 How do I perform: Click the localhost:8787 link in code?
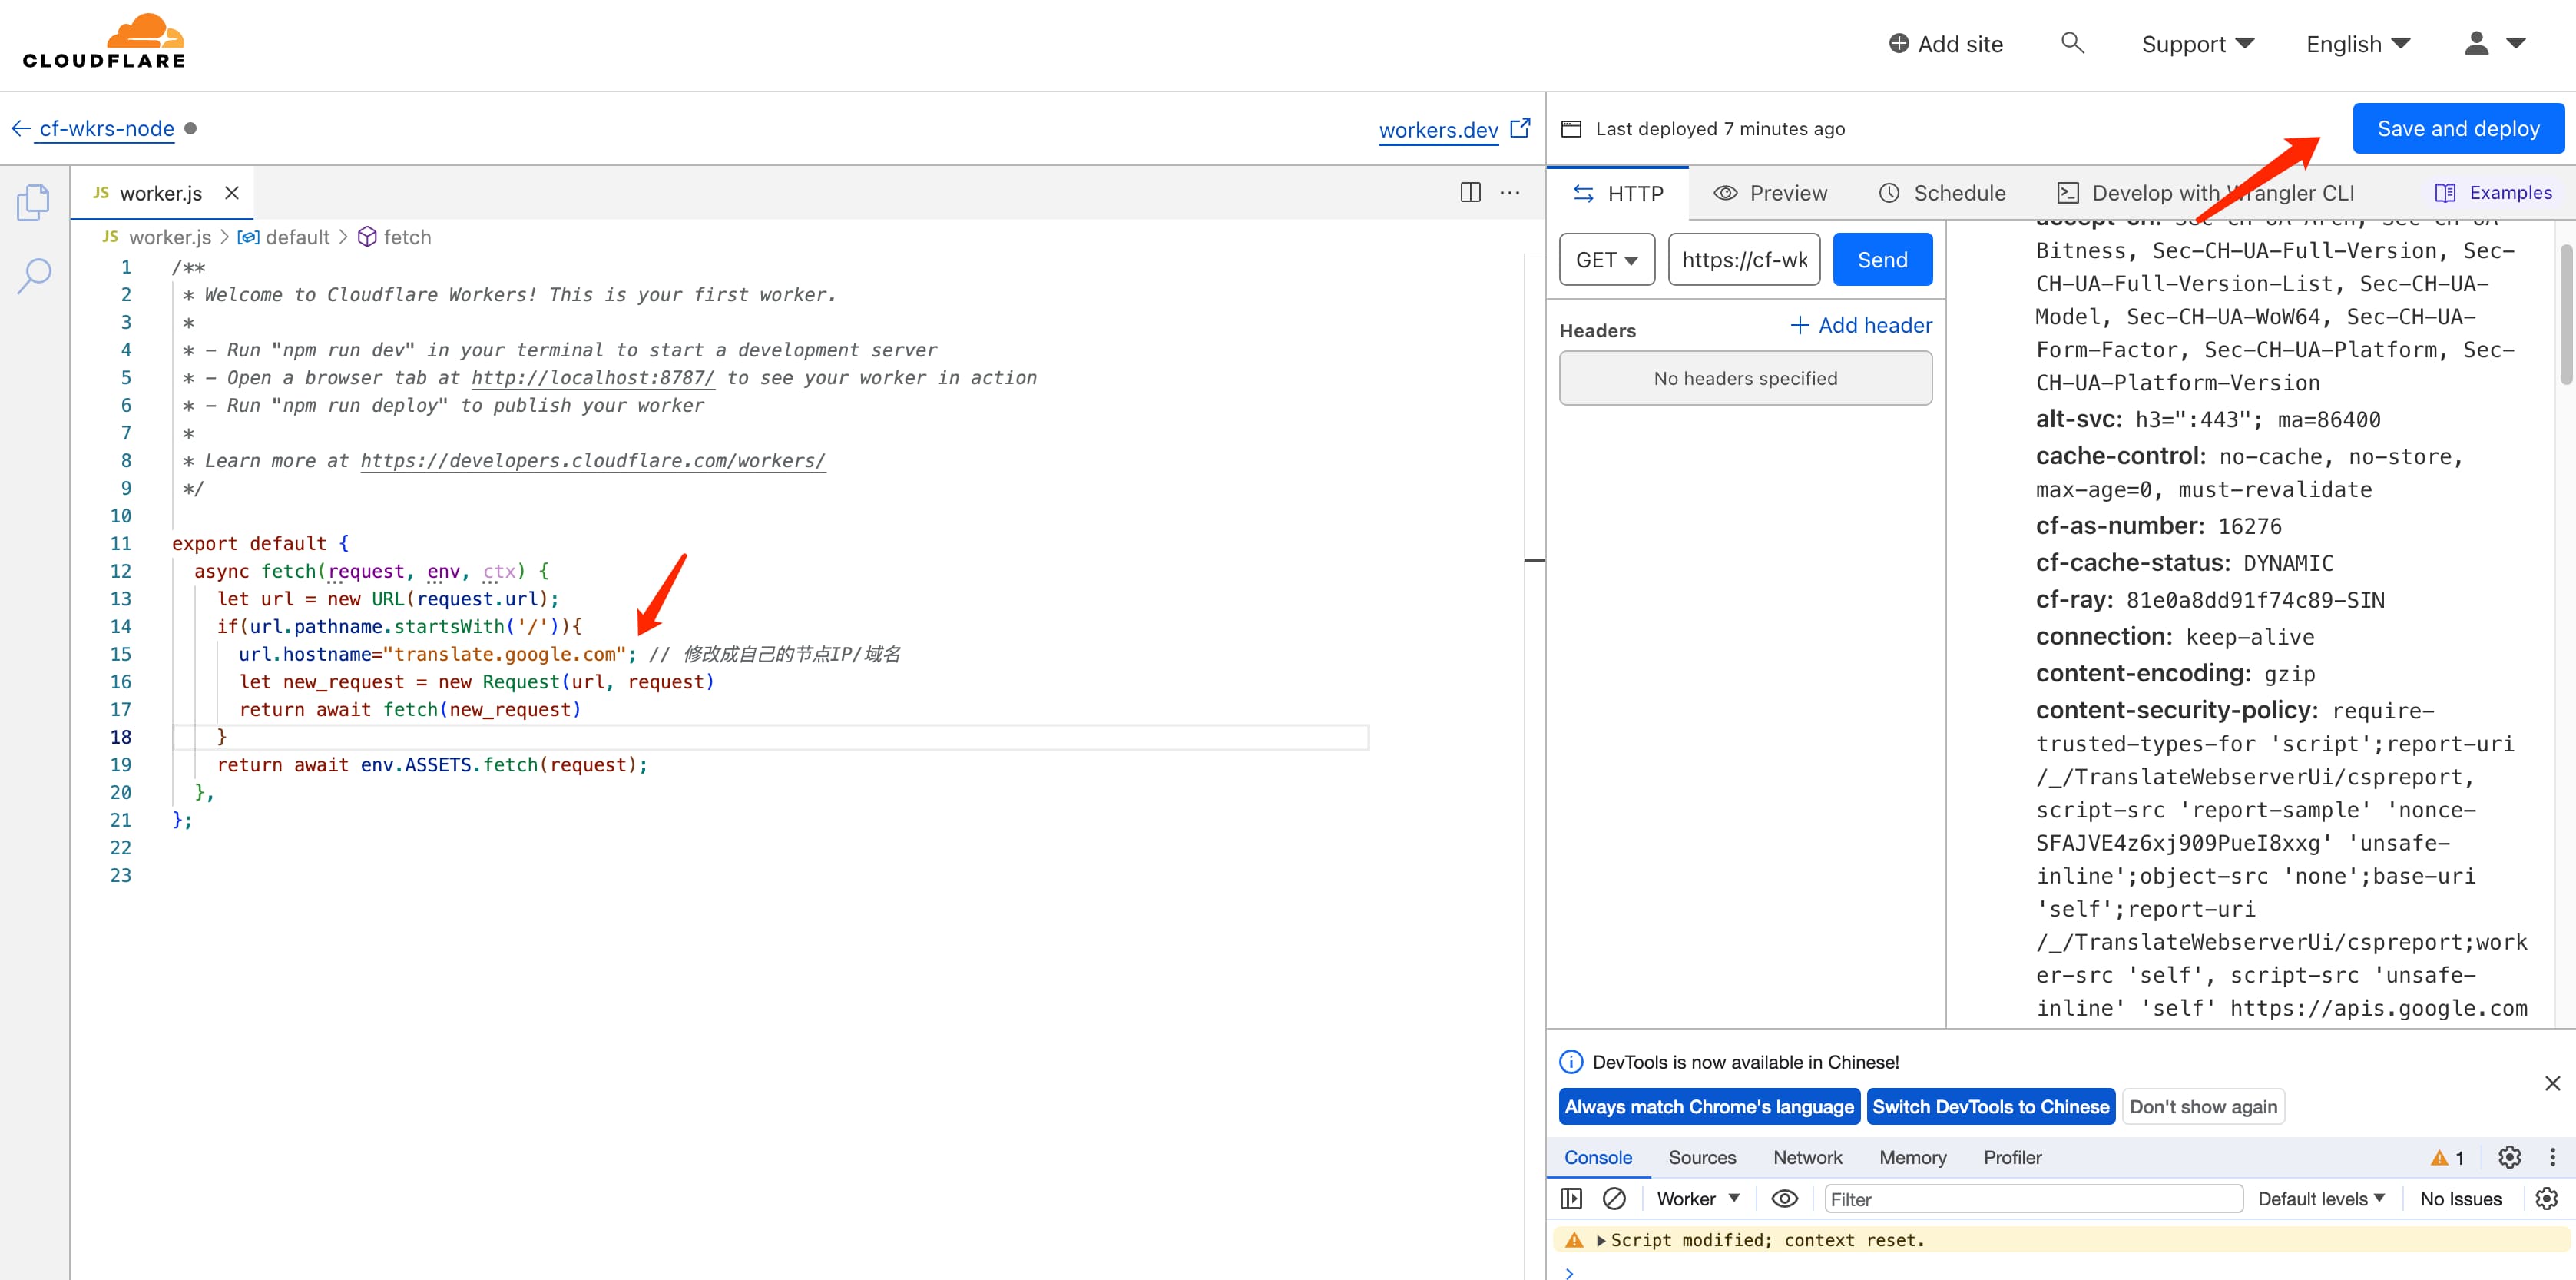tap(592, 378)
